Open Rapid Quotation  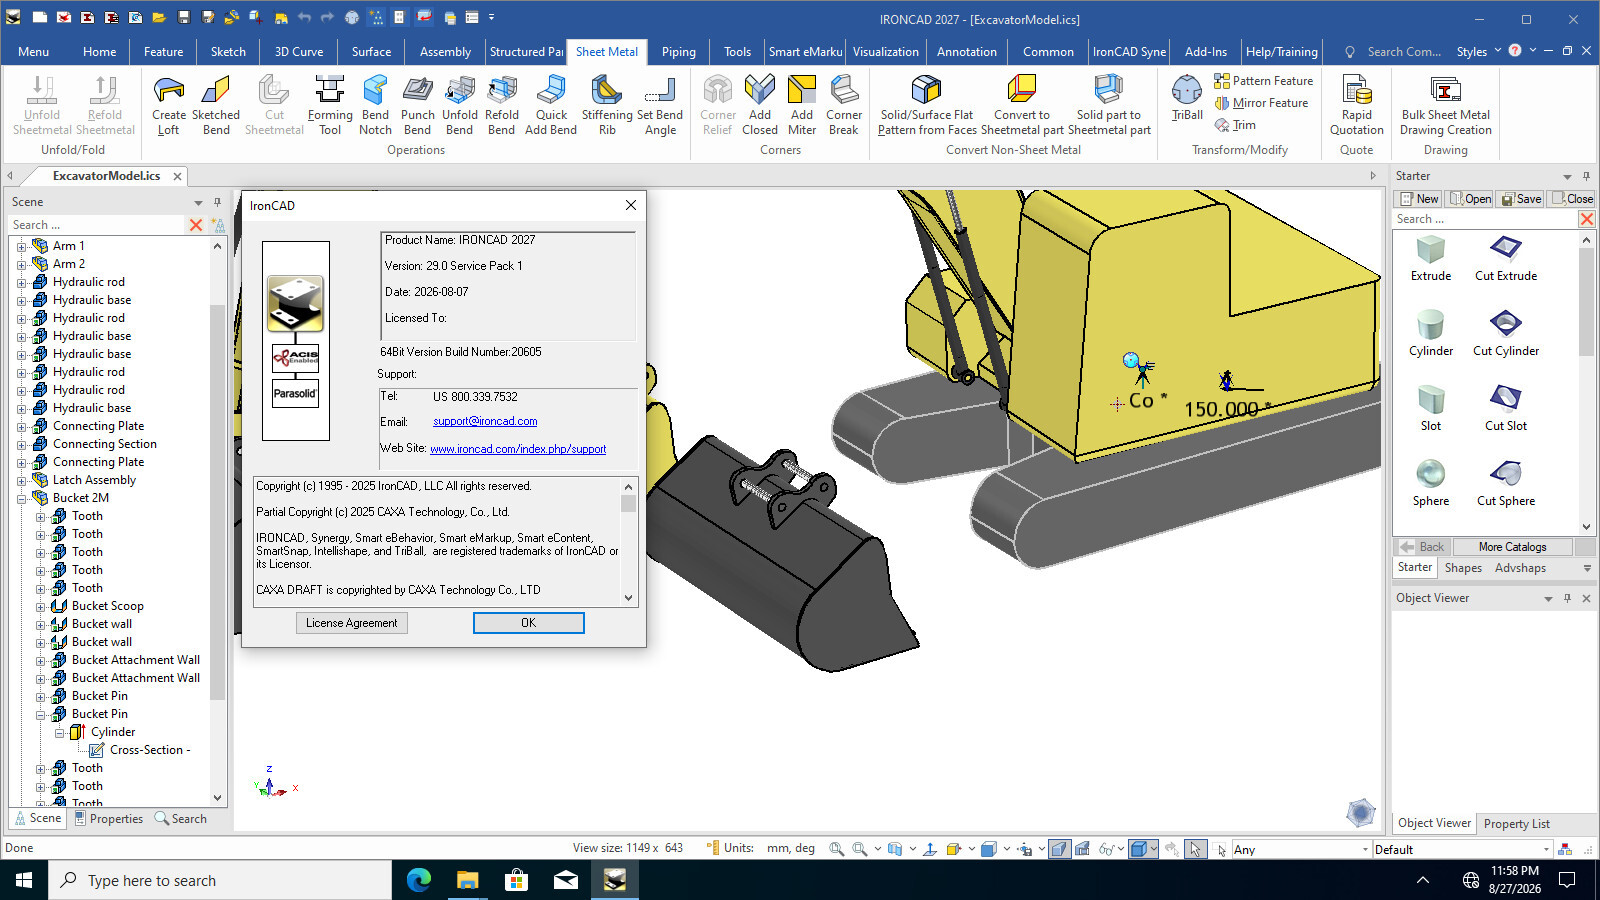click(x=1357, y=105)
